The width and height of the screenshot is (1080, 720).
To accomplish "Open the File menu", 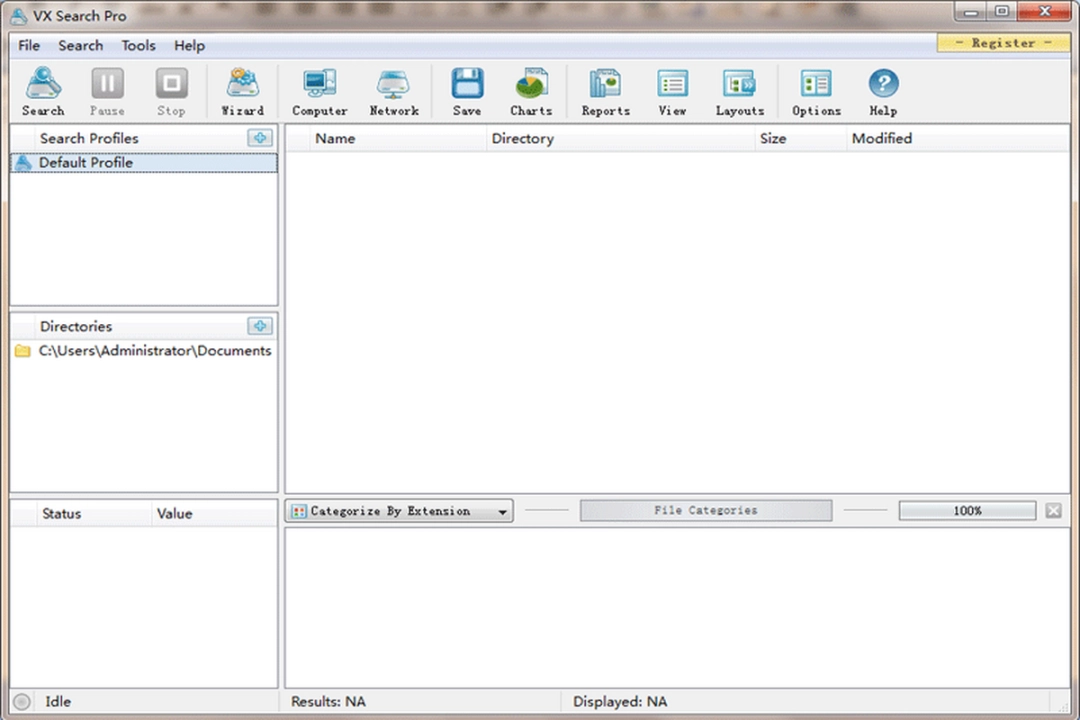I will (29, 45).
